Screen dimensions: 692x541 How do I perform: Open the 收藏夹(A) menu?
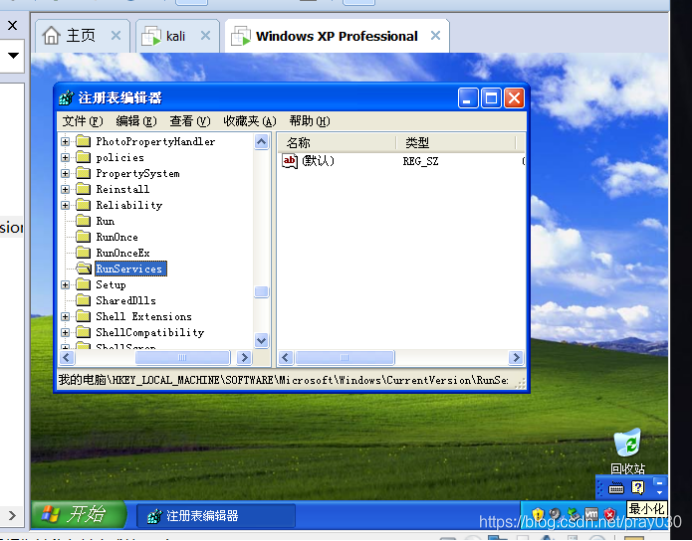click(250, 121)
